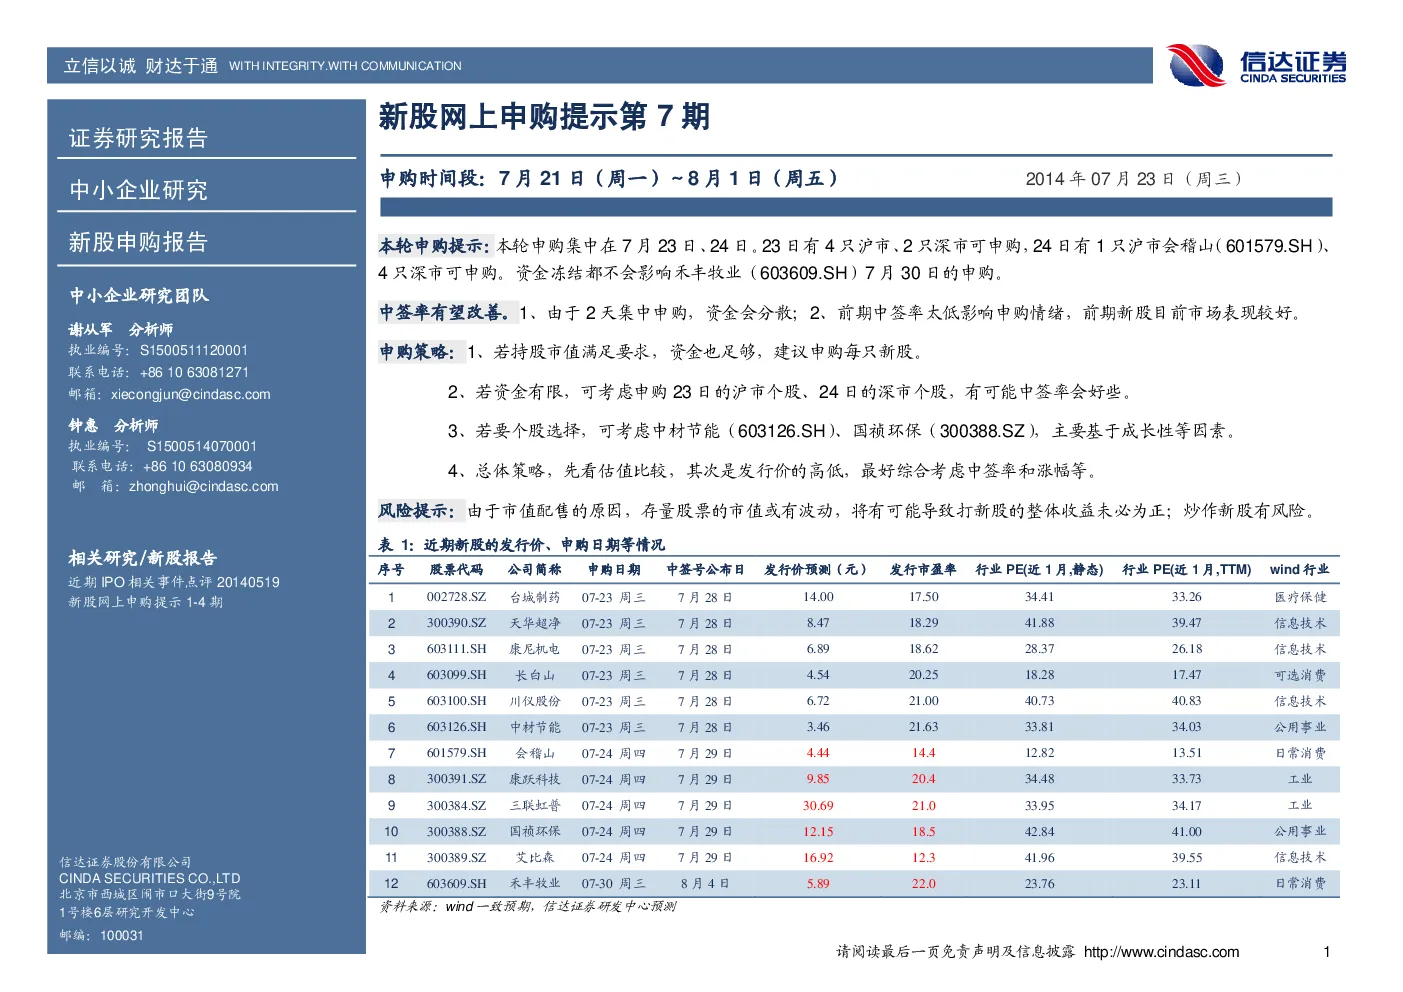Click source note 资料来源 wind一致预期
Screen dimensions: 1403x992
pyautogui.click(x=527, y=906)
